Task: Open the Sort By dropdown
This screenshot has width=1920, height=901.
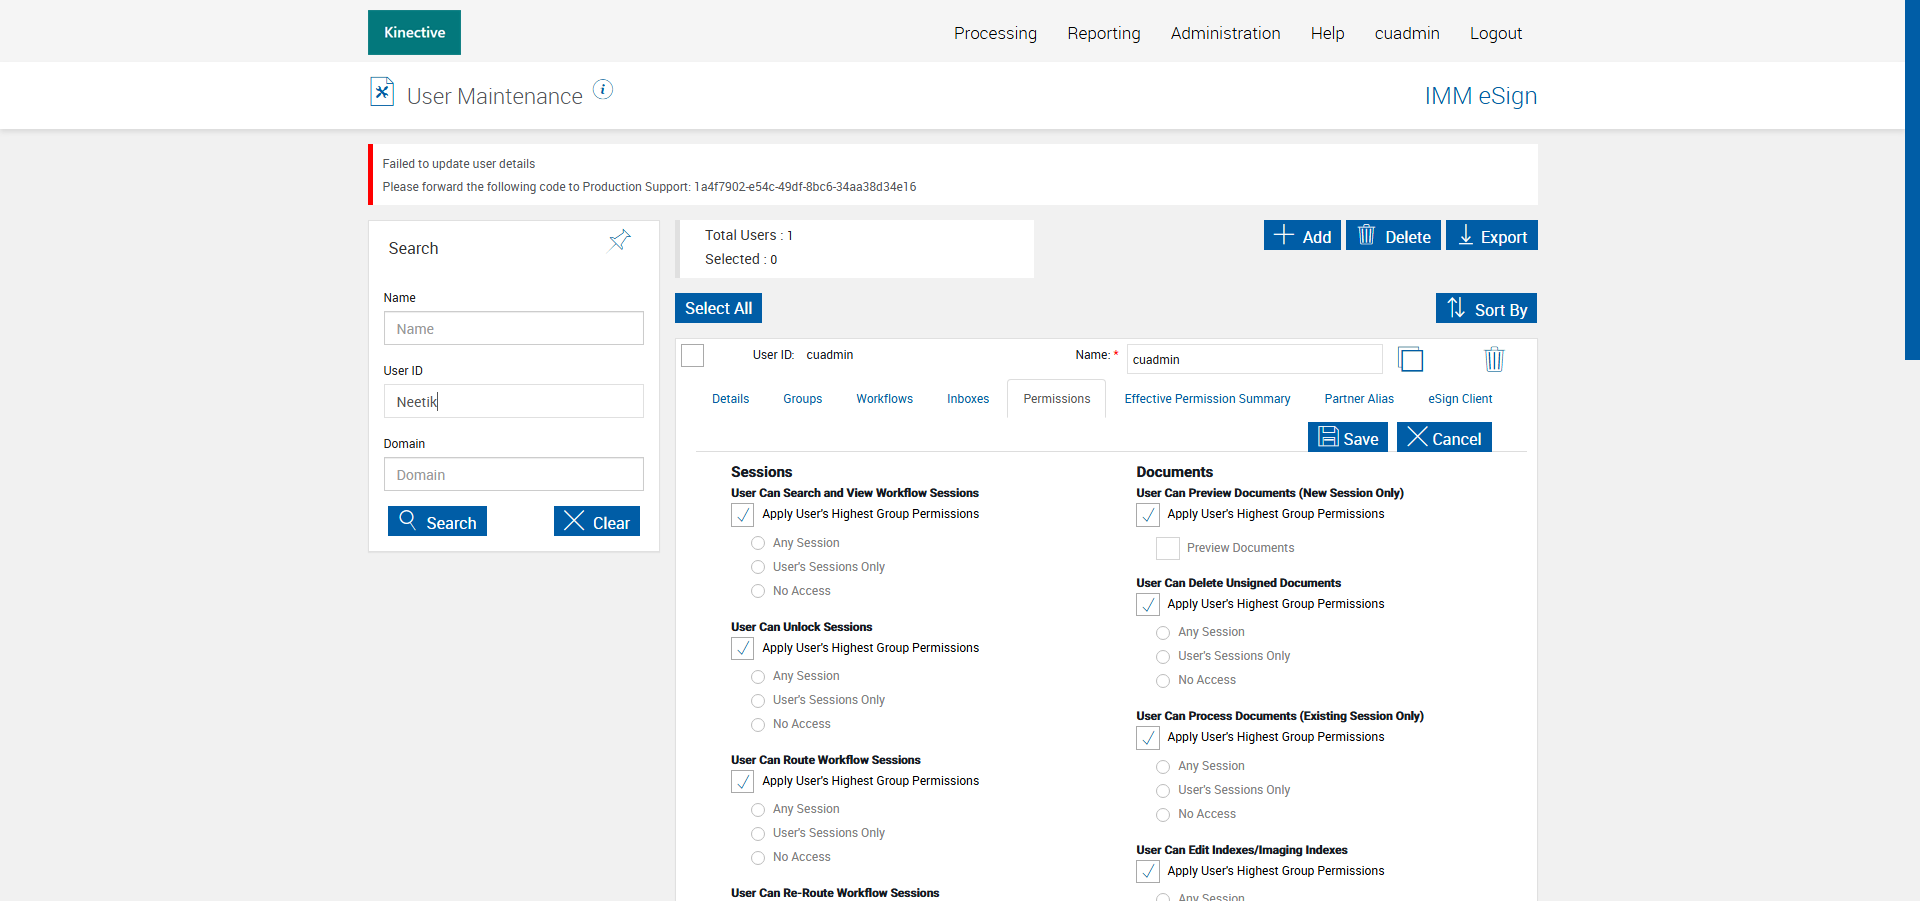Action: click(1486, 309)
